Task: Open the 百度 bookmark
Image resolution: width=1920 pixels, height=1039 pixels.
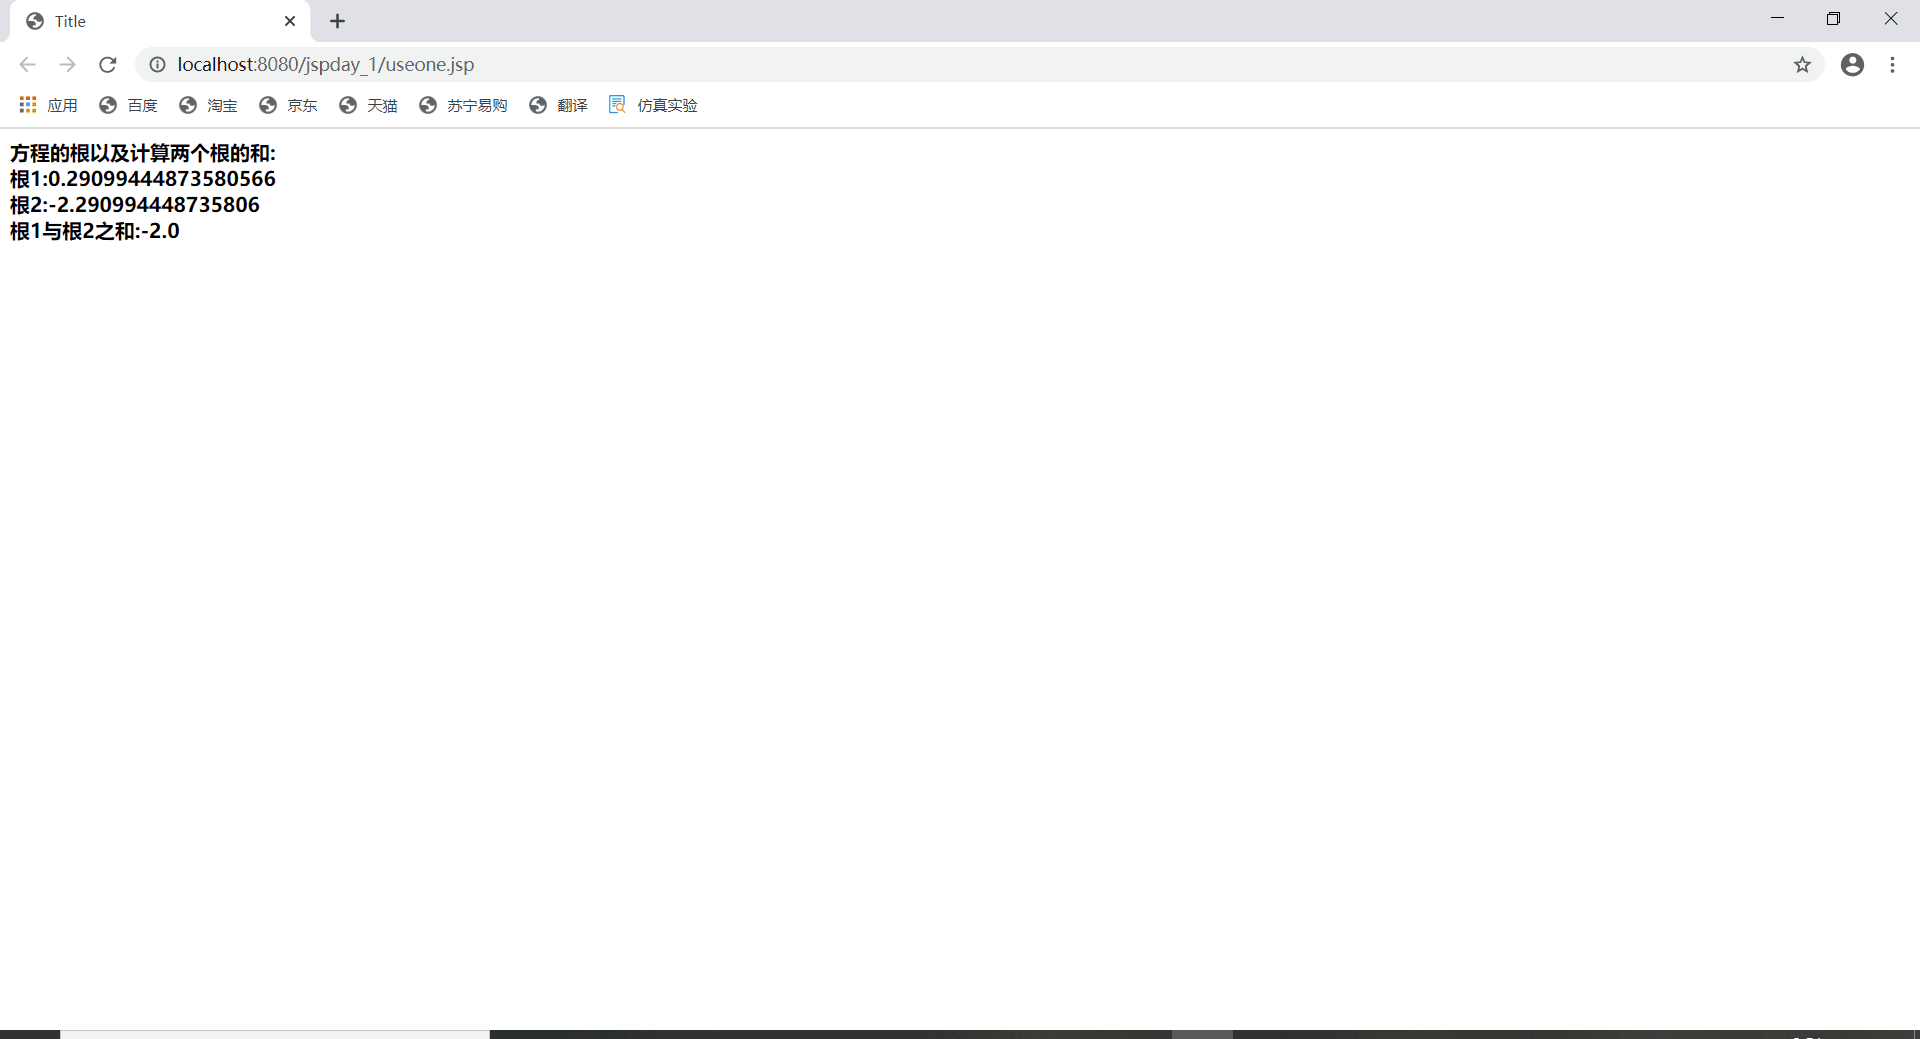Action: click(x=128, y=105)
